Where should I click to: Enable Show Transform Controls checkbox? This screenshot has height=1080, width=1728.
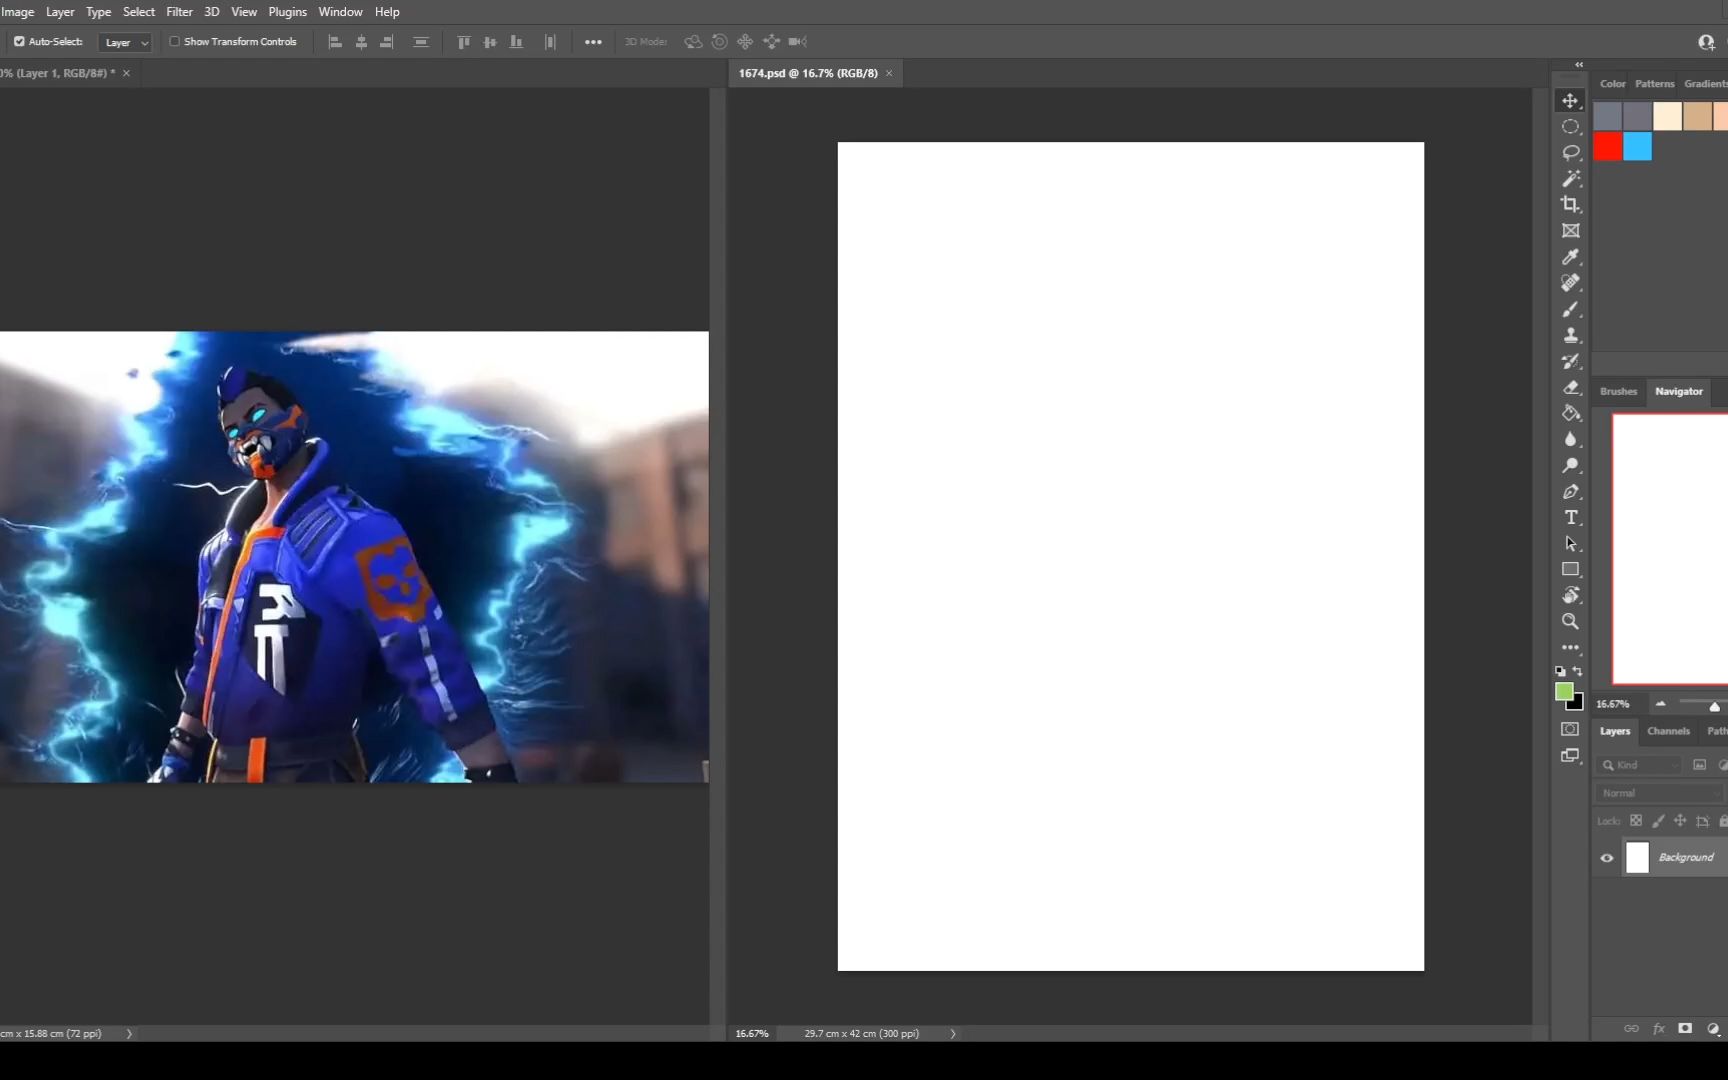(174, 42)
